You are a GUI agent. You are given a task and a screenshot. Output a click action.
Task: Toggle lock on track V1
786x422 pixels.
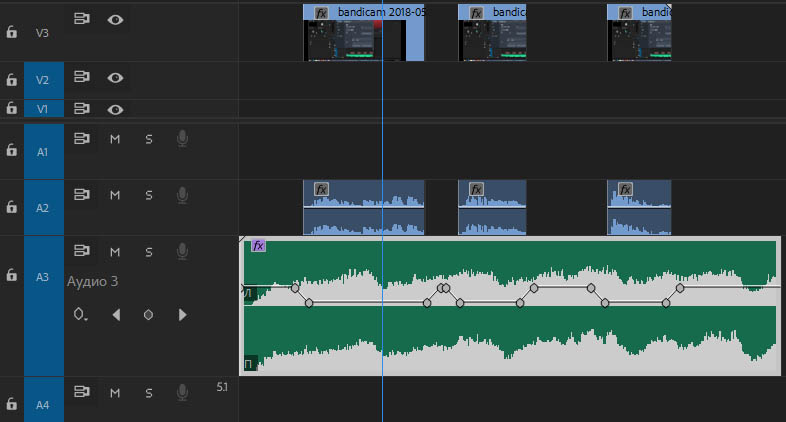(x=12, y=108)
